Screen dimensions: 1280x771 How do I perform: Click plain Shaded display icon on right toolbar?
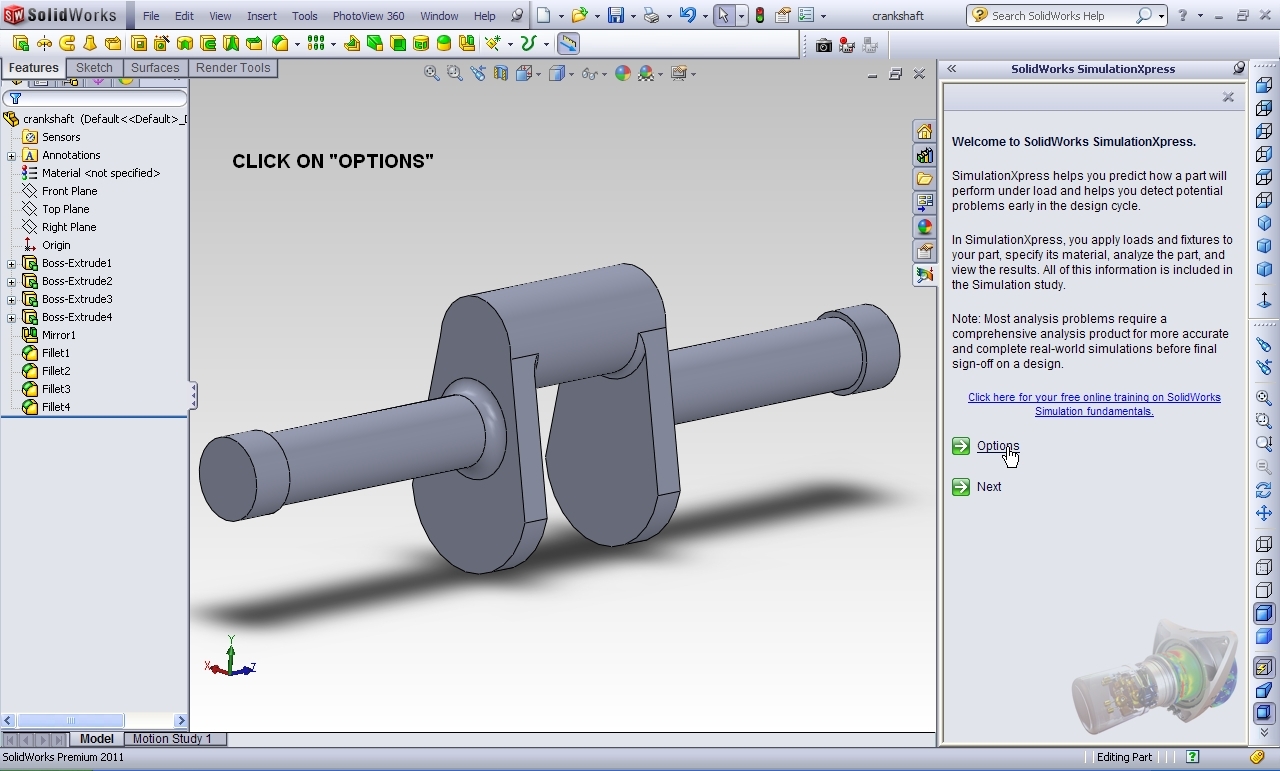point(1264,636)
